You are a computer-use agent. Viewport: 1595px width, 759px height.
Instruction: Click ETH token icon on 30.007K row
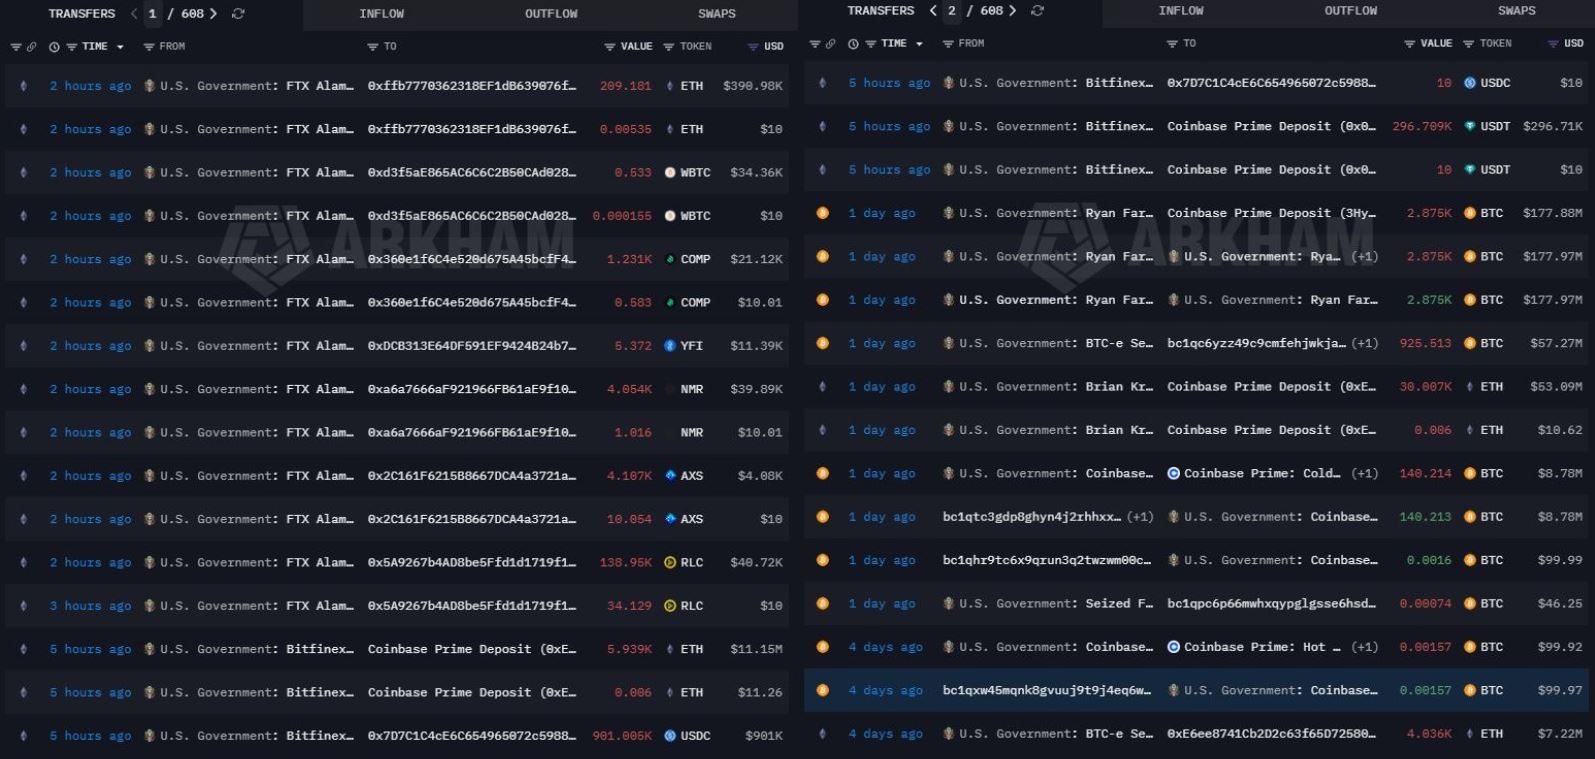pyautogui.click(x=1470, y=387)
